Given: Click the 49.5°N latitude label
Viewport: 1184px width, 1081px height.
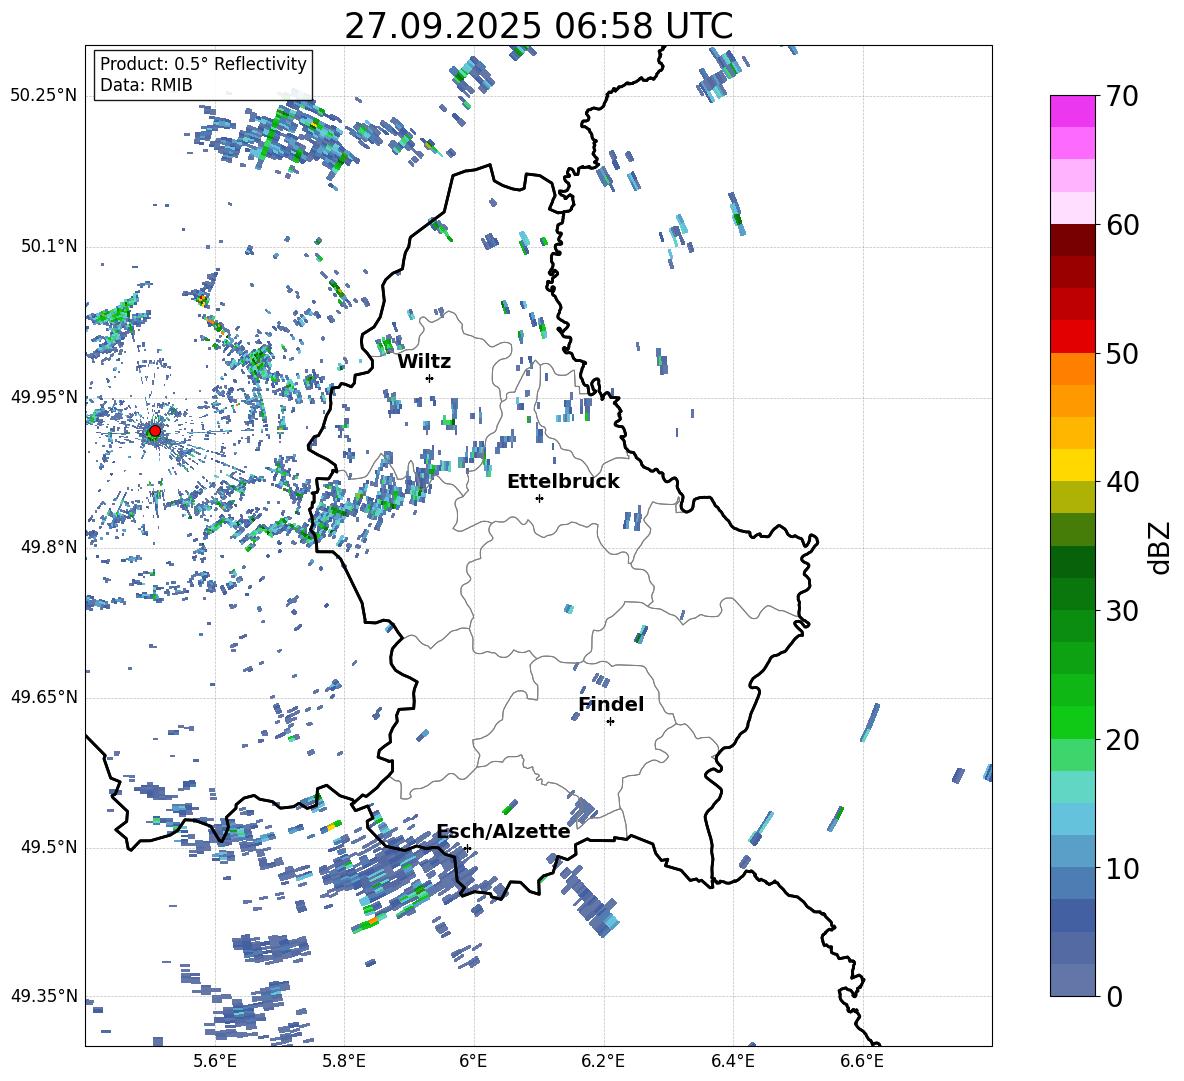Looking at the screenshot, I should point(49,847).
